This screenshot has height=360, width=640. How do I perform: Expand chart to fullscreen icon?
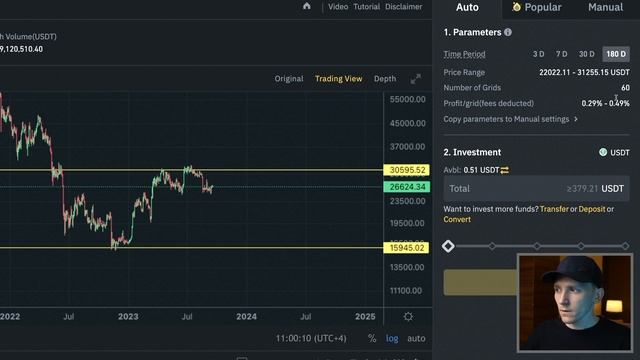point(416,79)
